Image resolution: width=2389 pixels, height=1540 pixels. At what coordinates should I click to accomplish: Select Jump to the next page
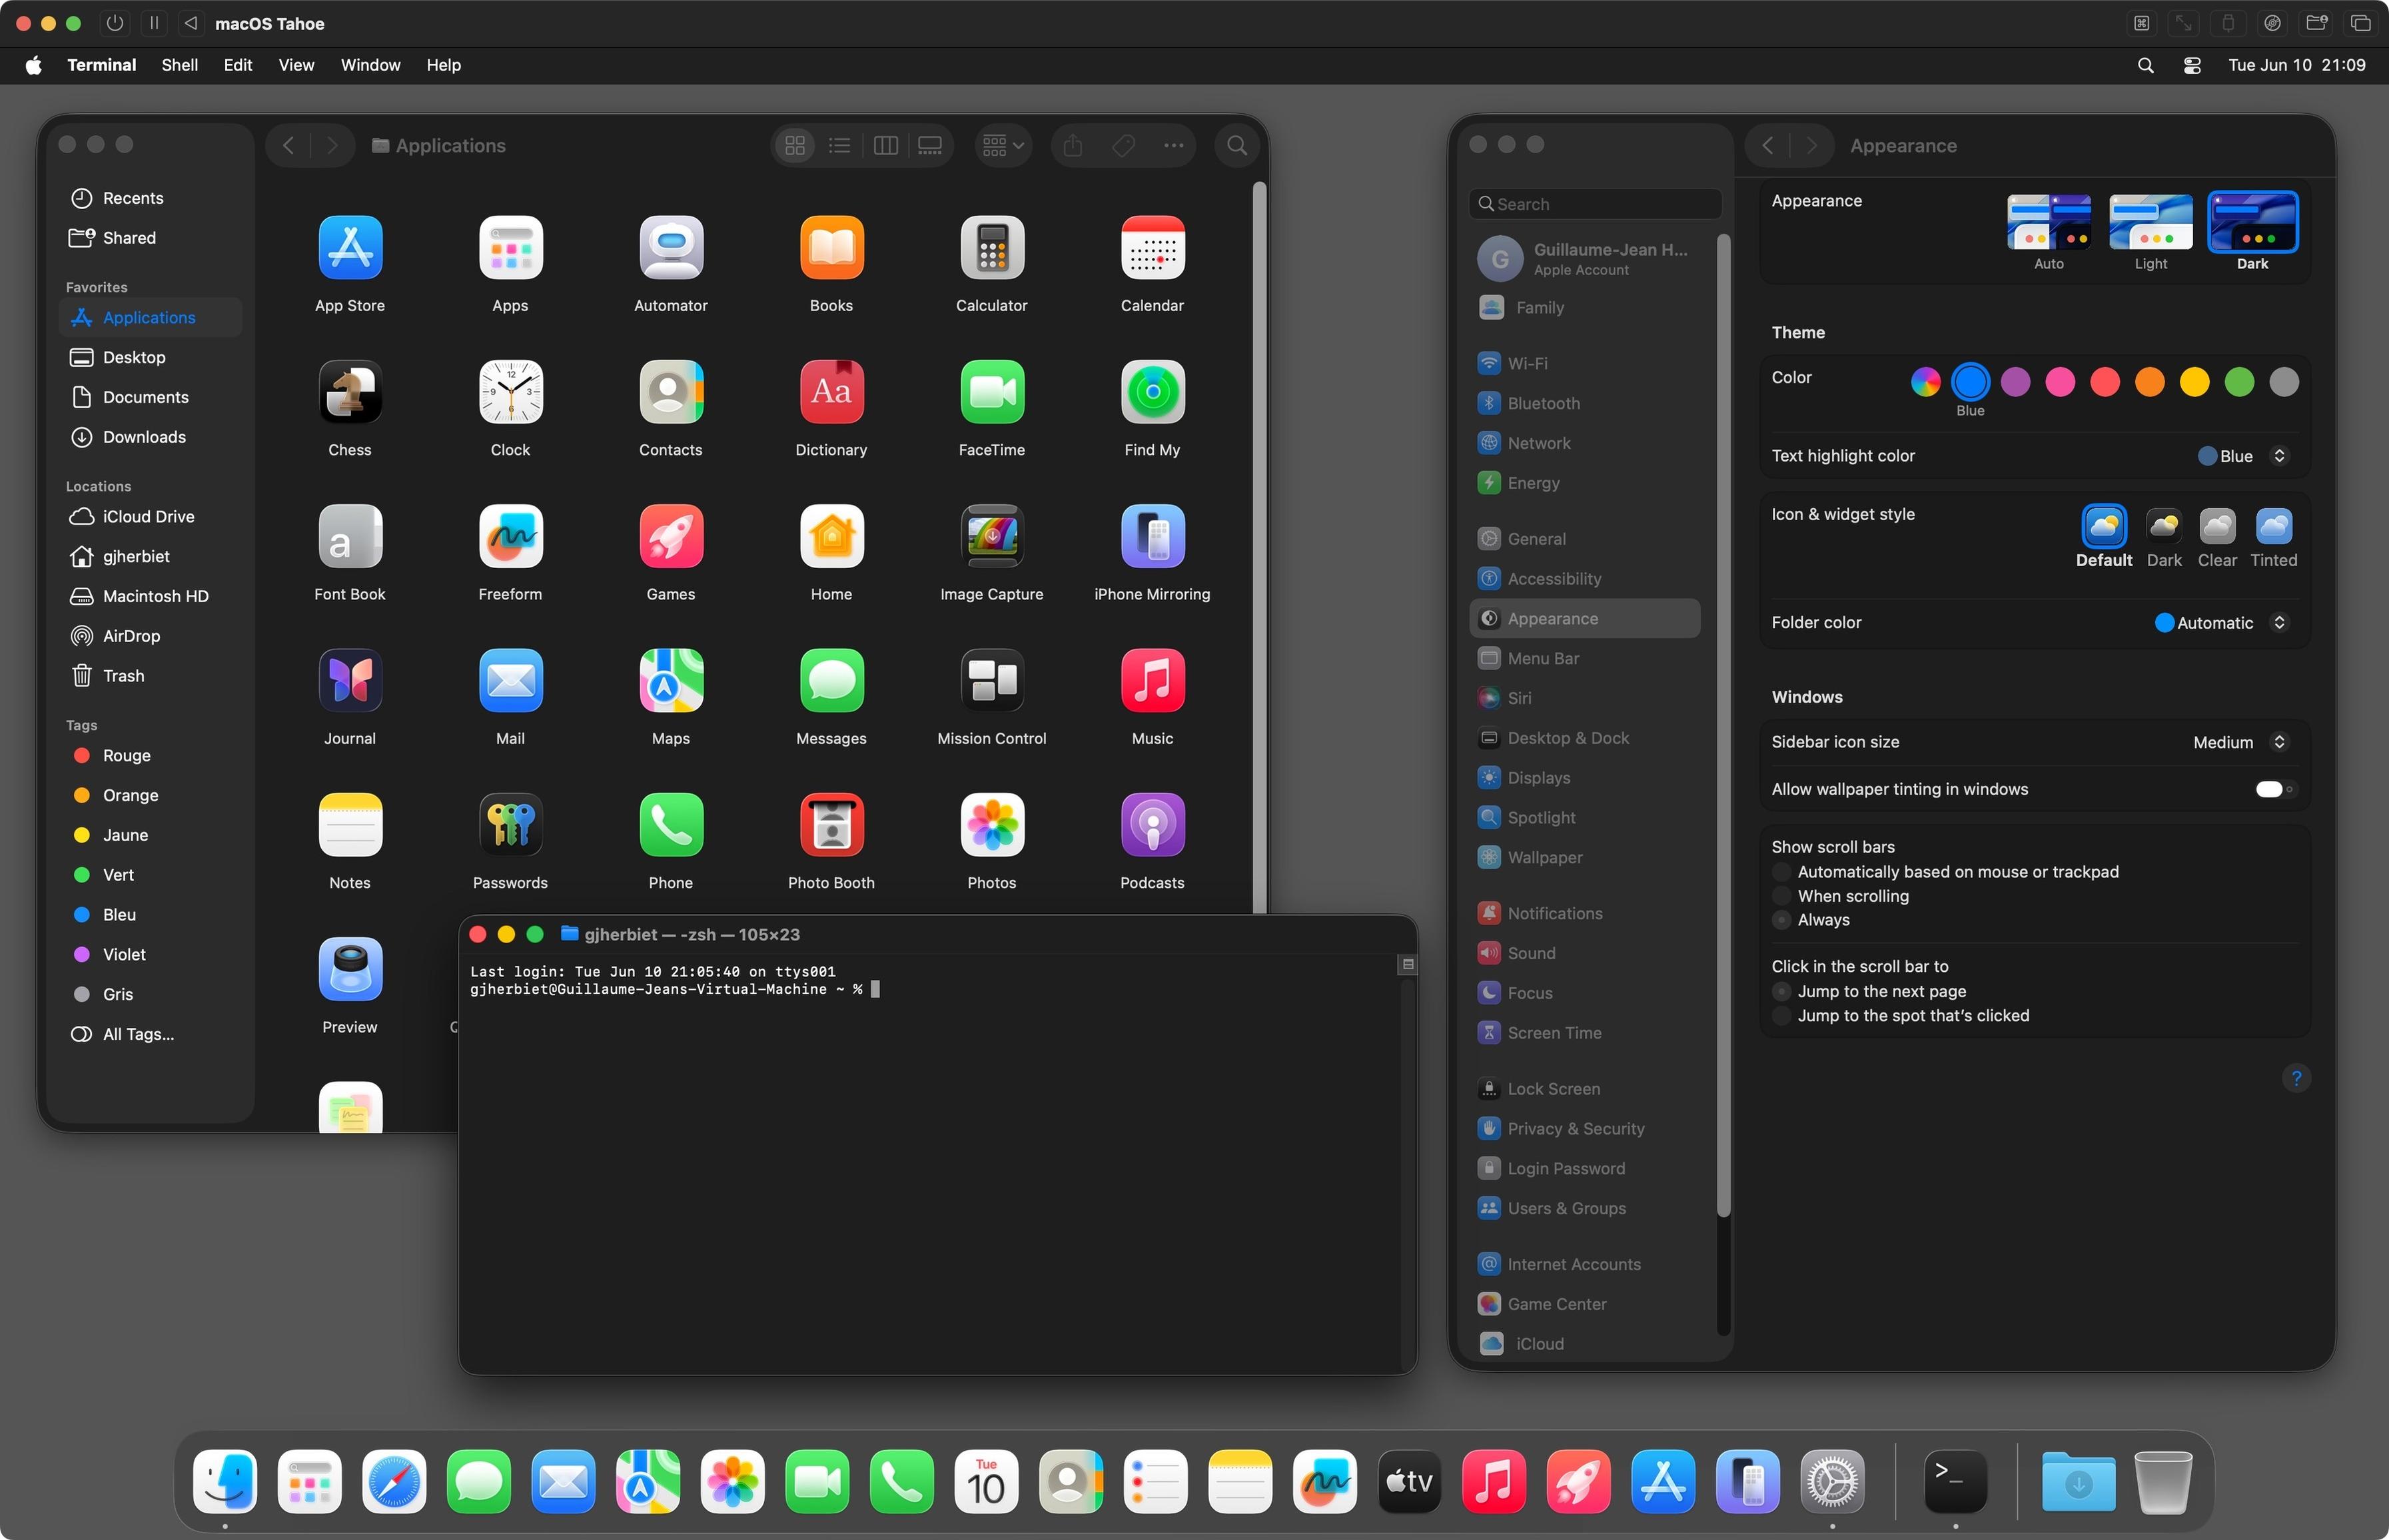point(1781,991)
